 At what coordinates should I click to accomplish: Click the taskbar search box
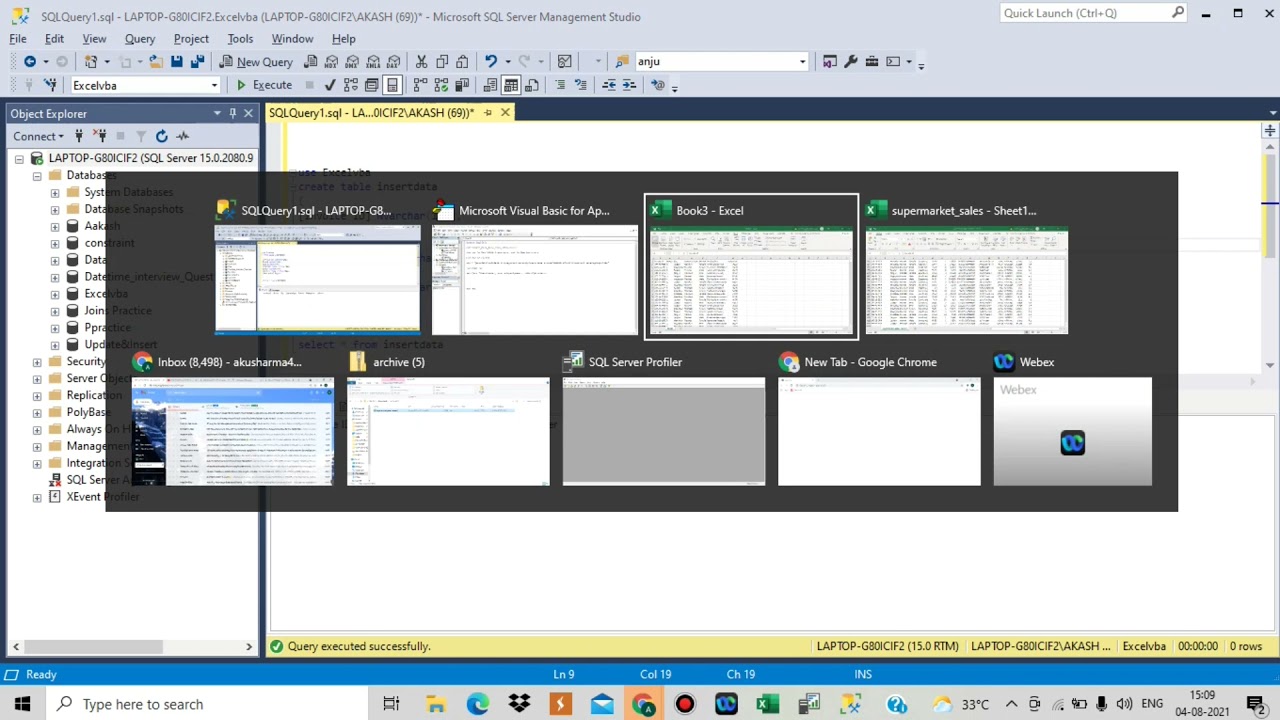click(x=207, y=704)
